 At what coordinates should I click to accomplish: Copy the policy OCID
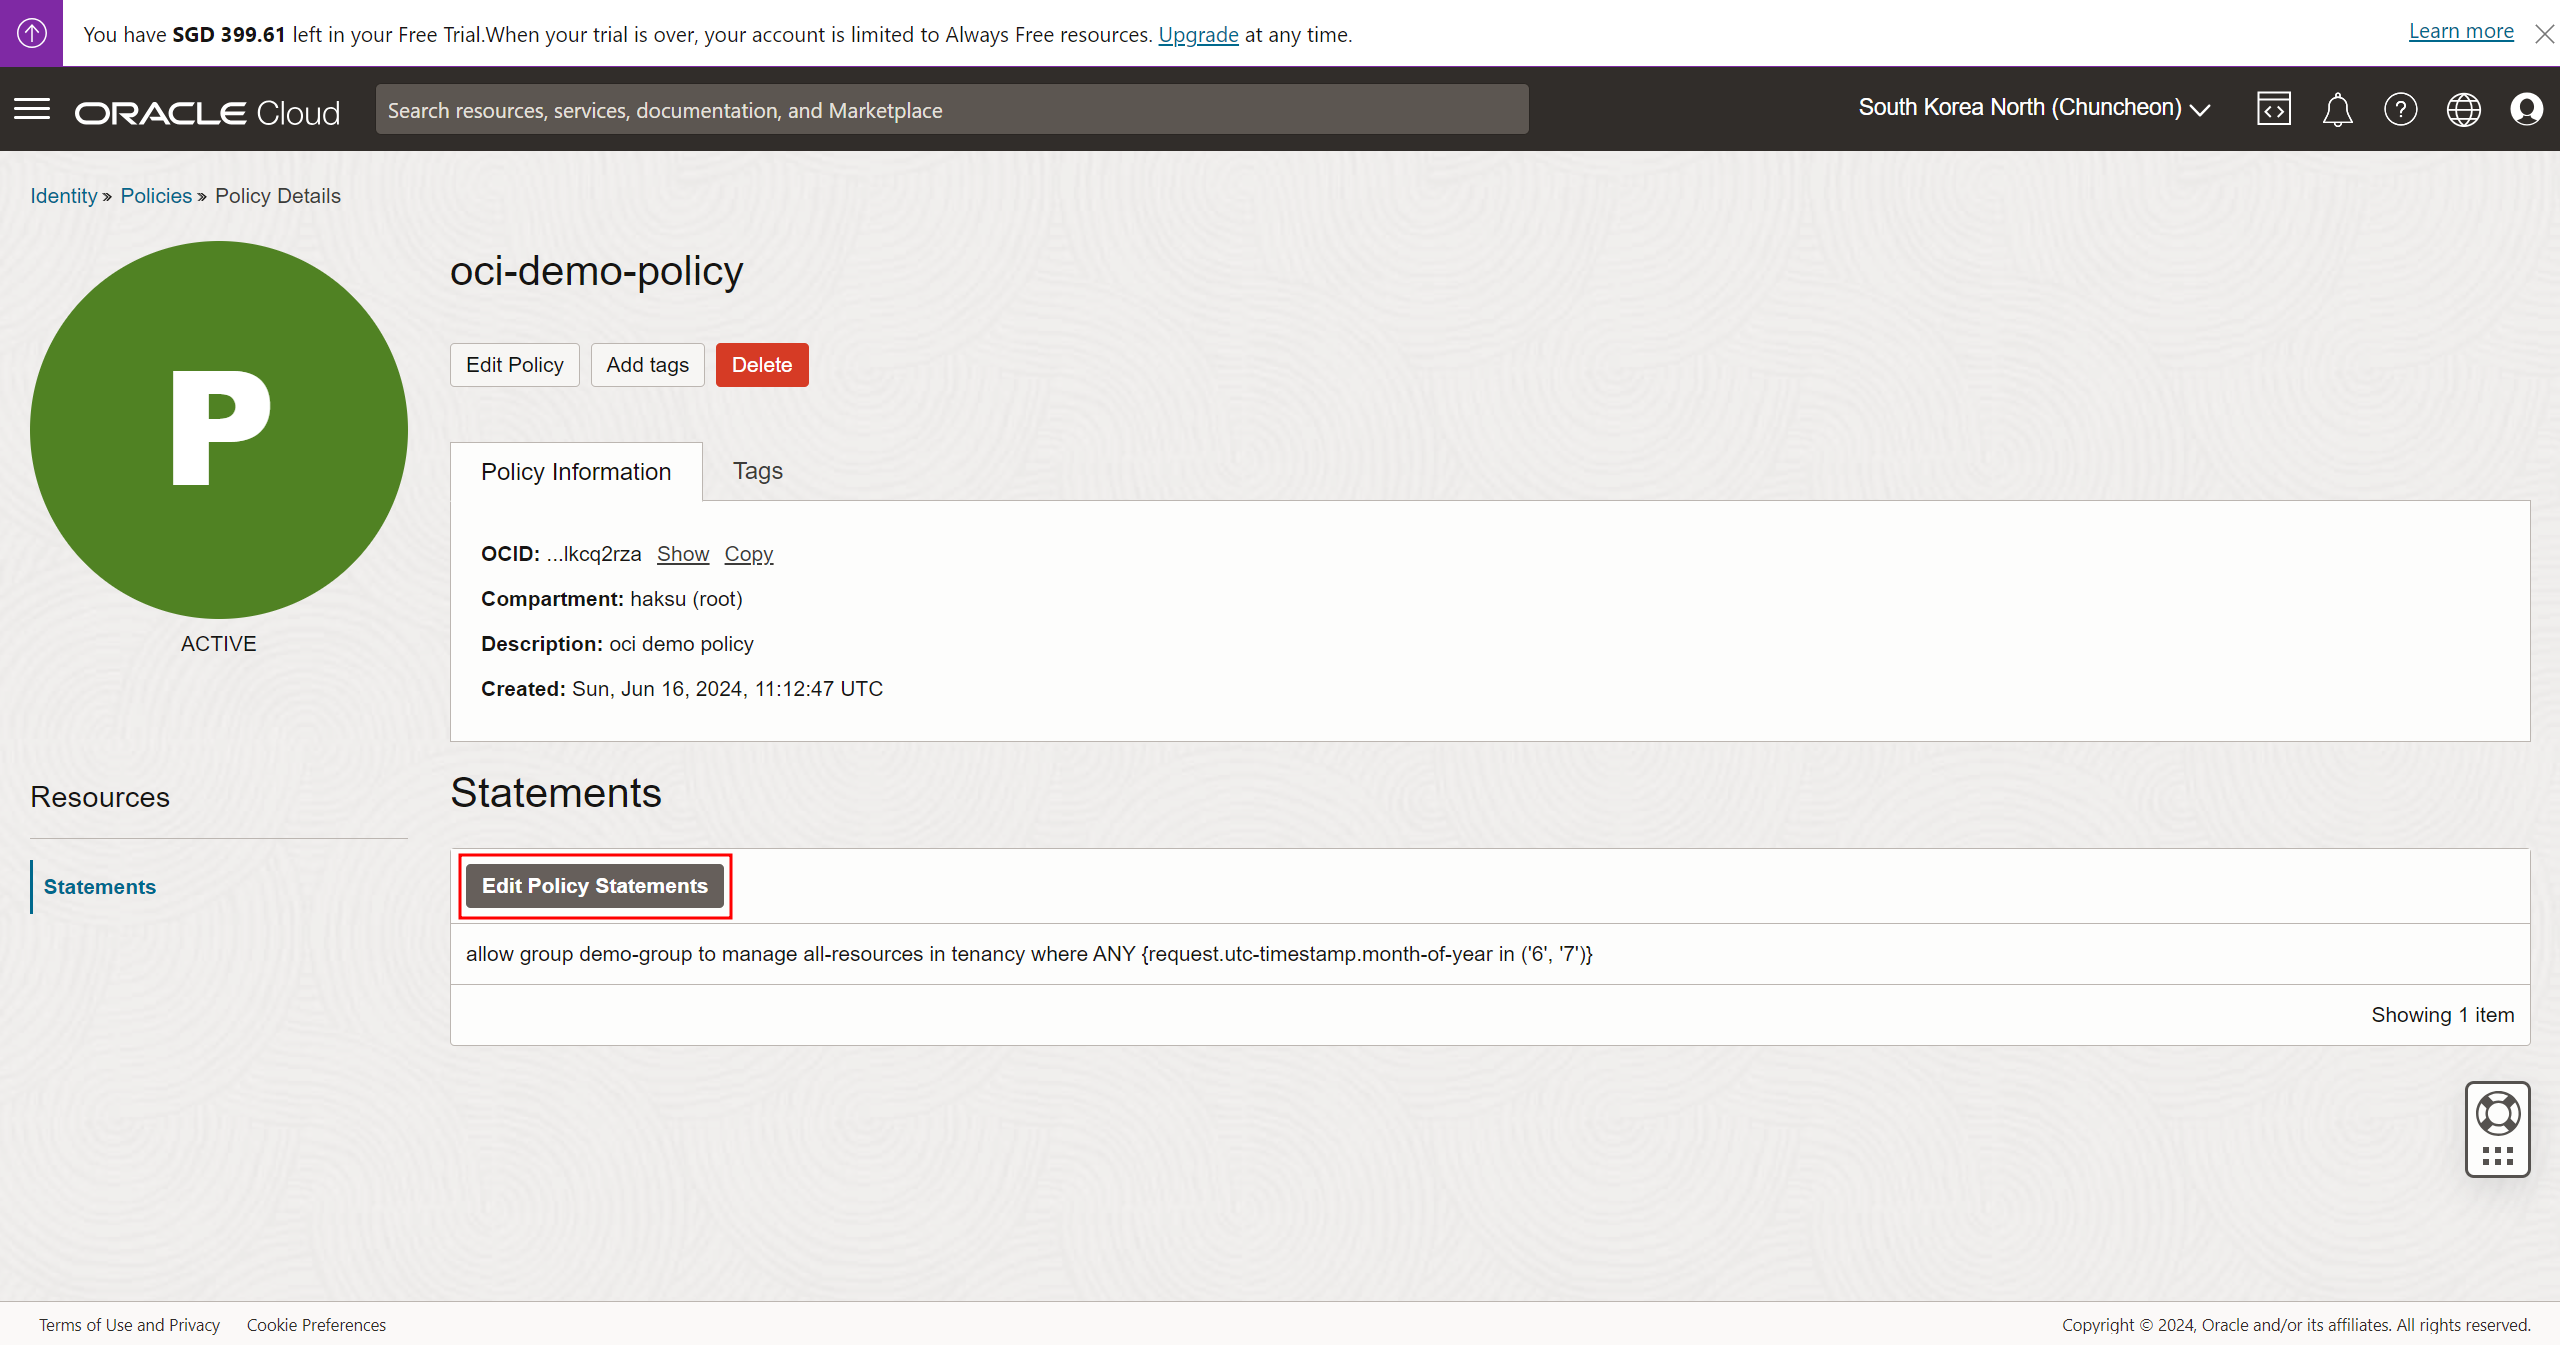748,554
